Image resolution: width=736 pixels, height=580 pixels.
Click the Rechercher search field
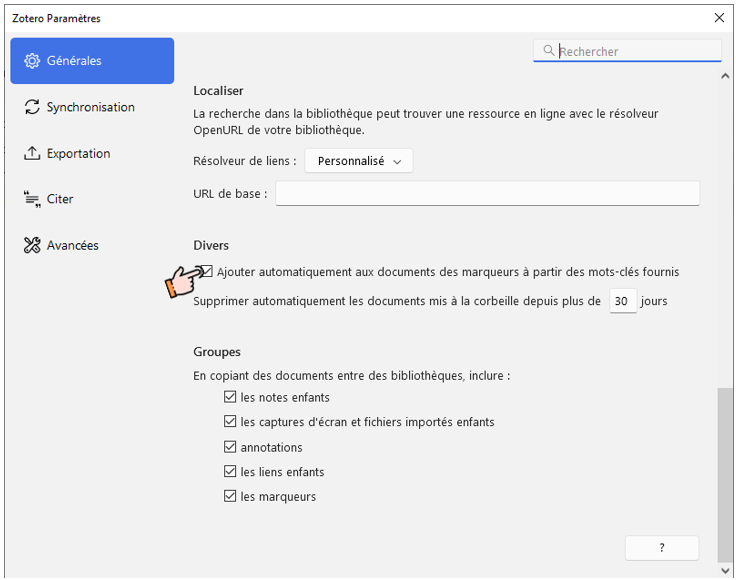pos(627,51)
